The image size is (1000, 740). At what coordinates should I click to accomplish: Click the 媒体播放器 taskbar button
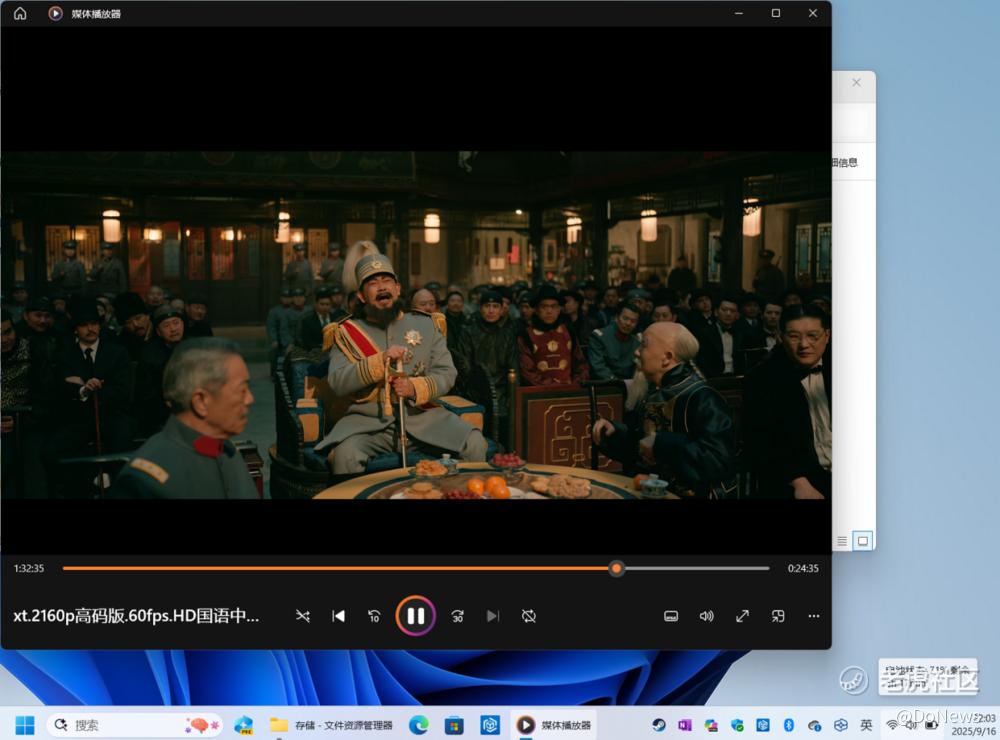pos(554,725)
